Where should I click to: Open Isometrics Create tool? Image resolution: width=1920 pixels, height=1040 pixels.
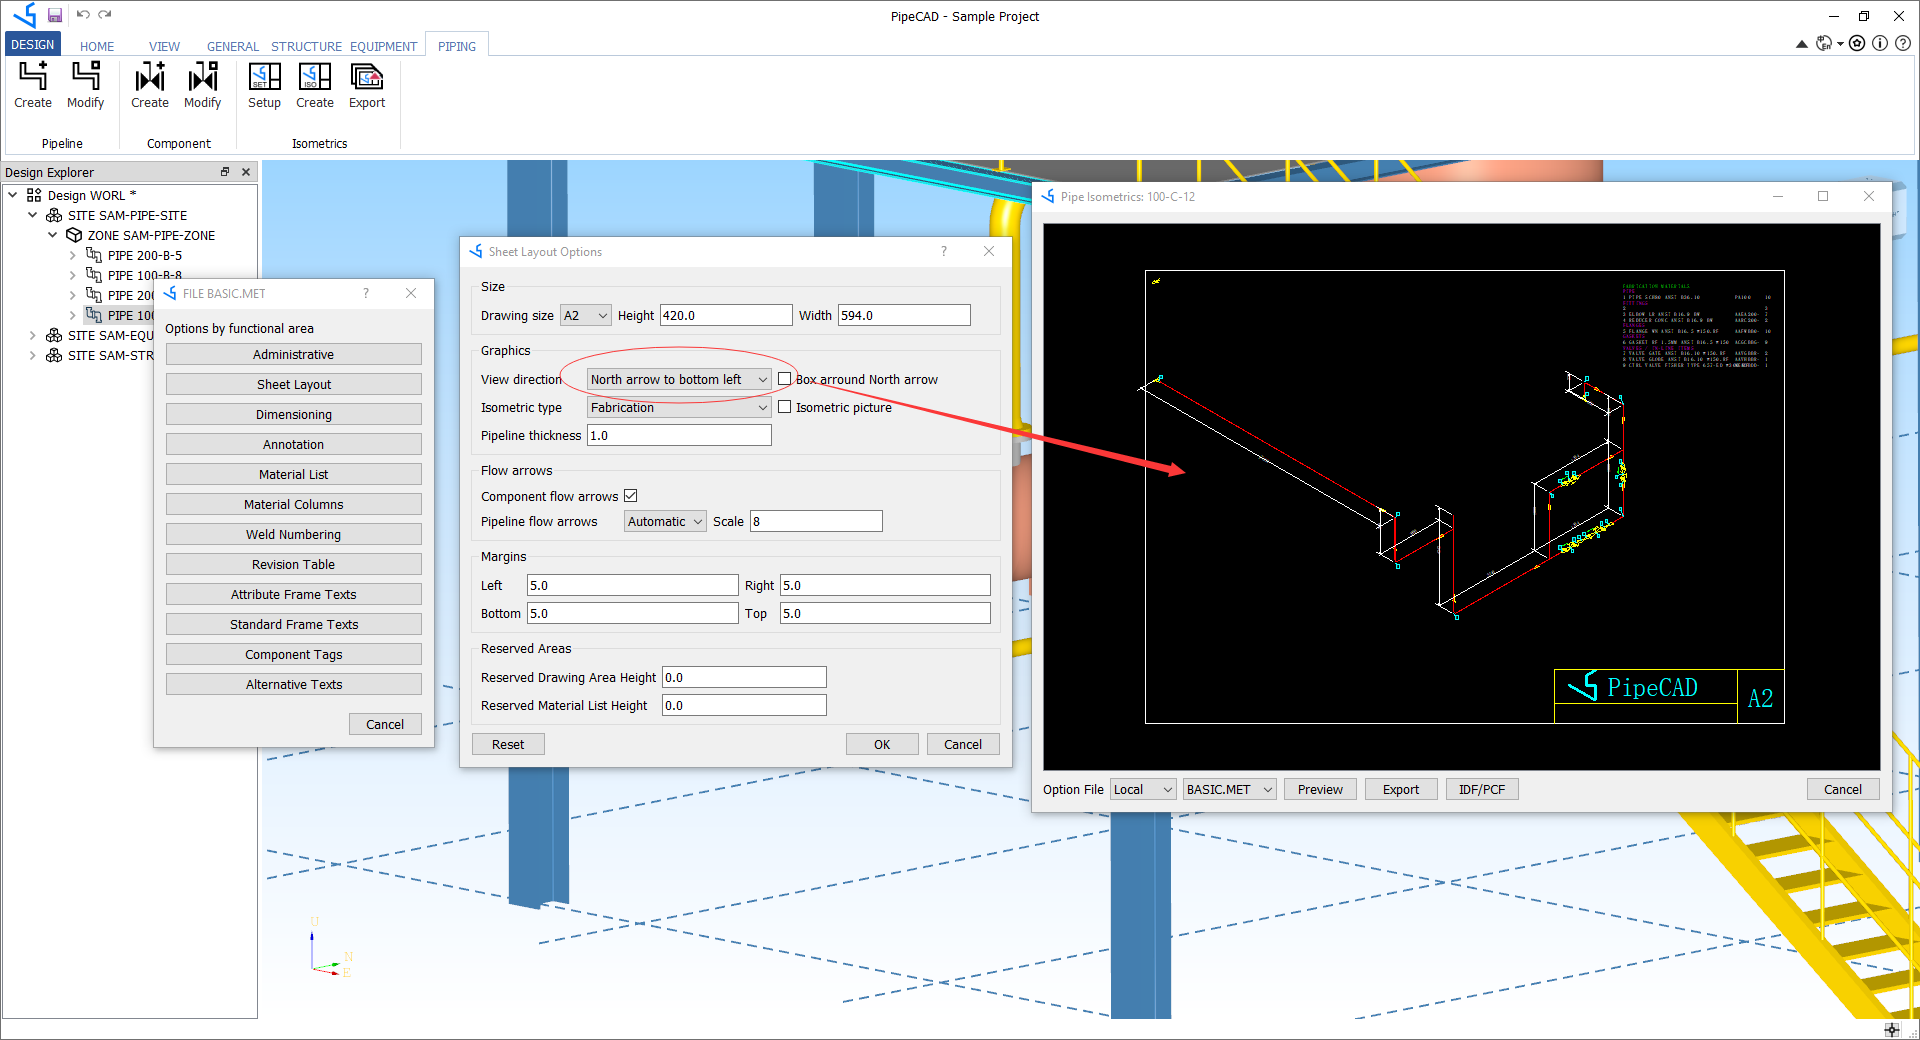point(315,85)
